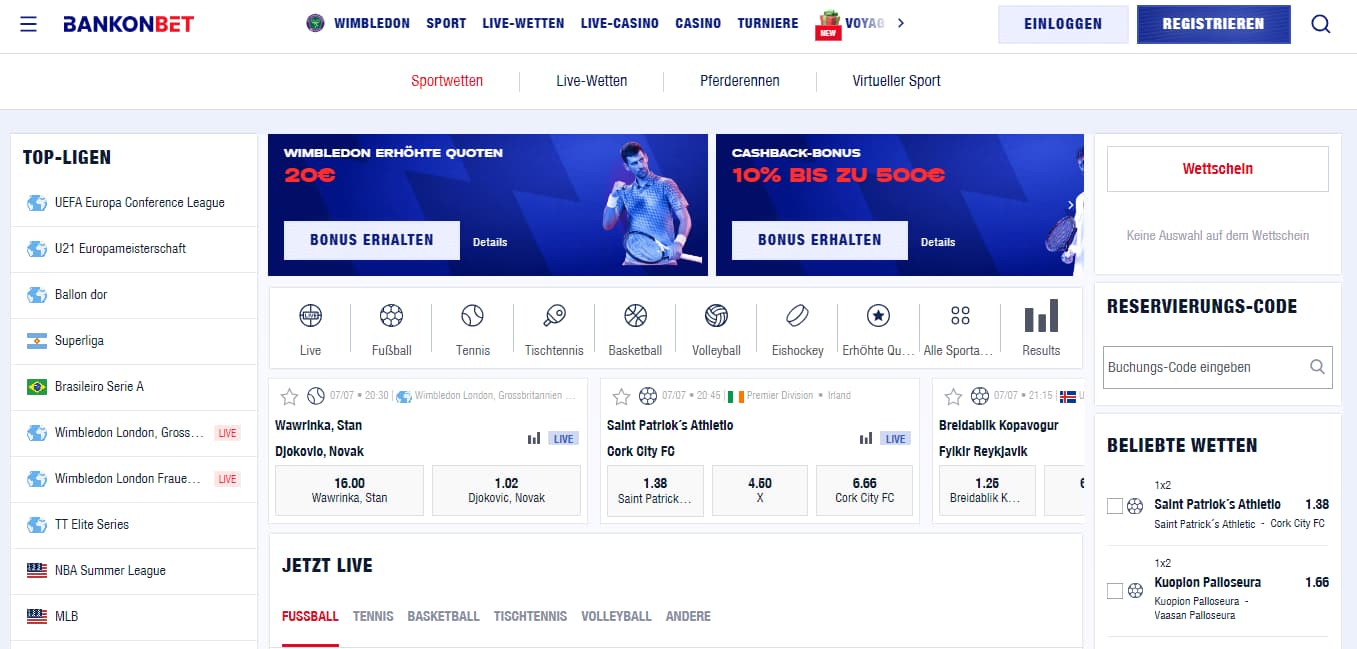The image size is (1357, 649).
Task: Tick the Kuopion Palloseura bet checkbox
Action: (1115, 591)
